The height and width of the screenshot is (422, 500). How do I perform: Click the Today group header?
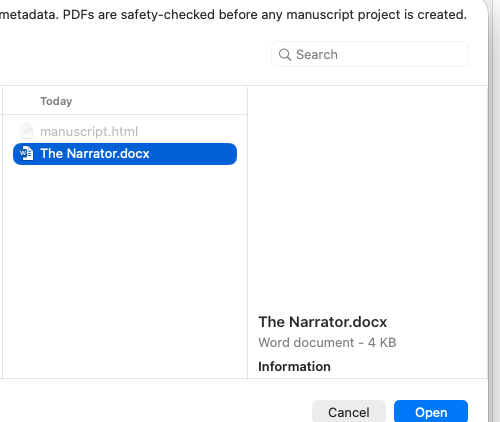pyautogui.click(x=56, y=101)
